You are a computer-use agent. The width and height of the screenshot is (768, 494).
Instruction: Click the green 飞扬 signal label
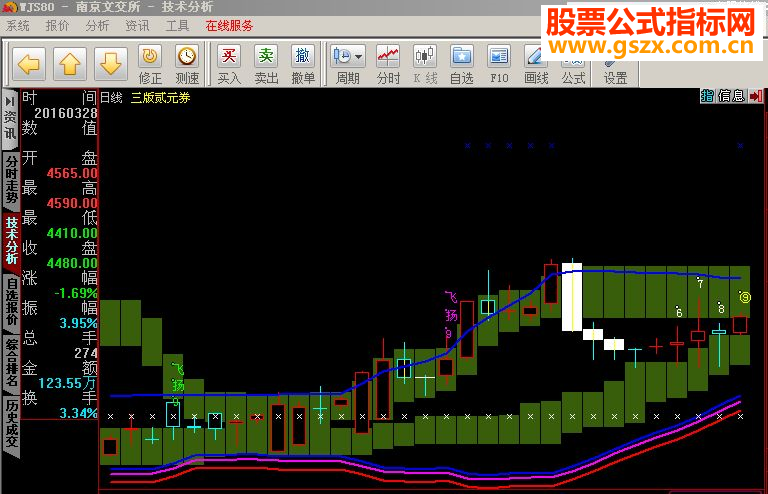click(177, 377)
